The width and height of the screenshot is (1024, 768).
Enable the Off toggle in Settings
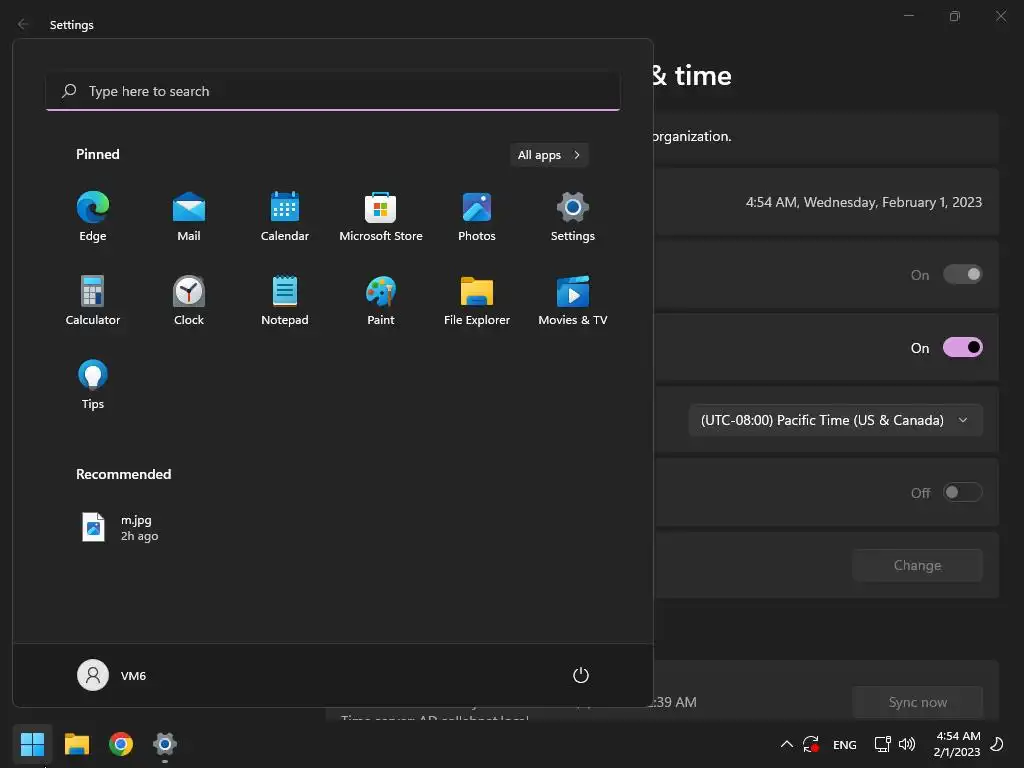[x=962, y=492]
